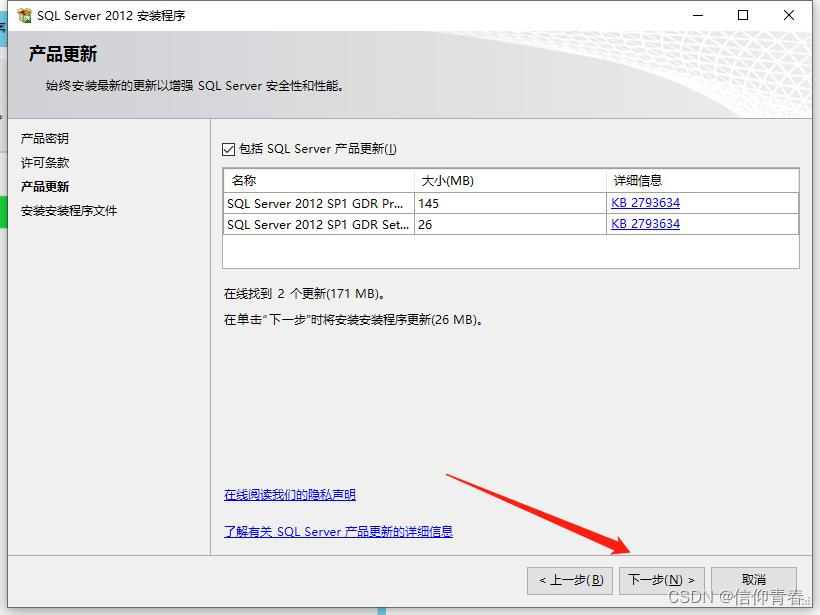This screenshot has height=615, width=820.
Task: Click the 上一步(B) button
Action: (x=570, y=580)
